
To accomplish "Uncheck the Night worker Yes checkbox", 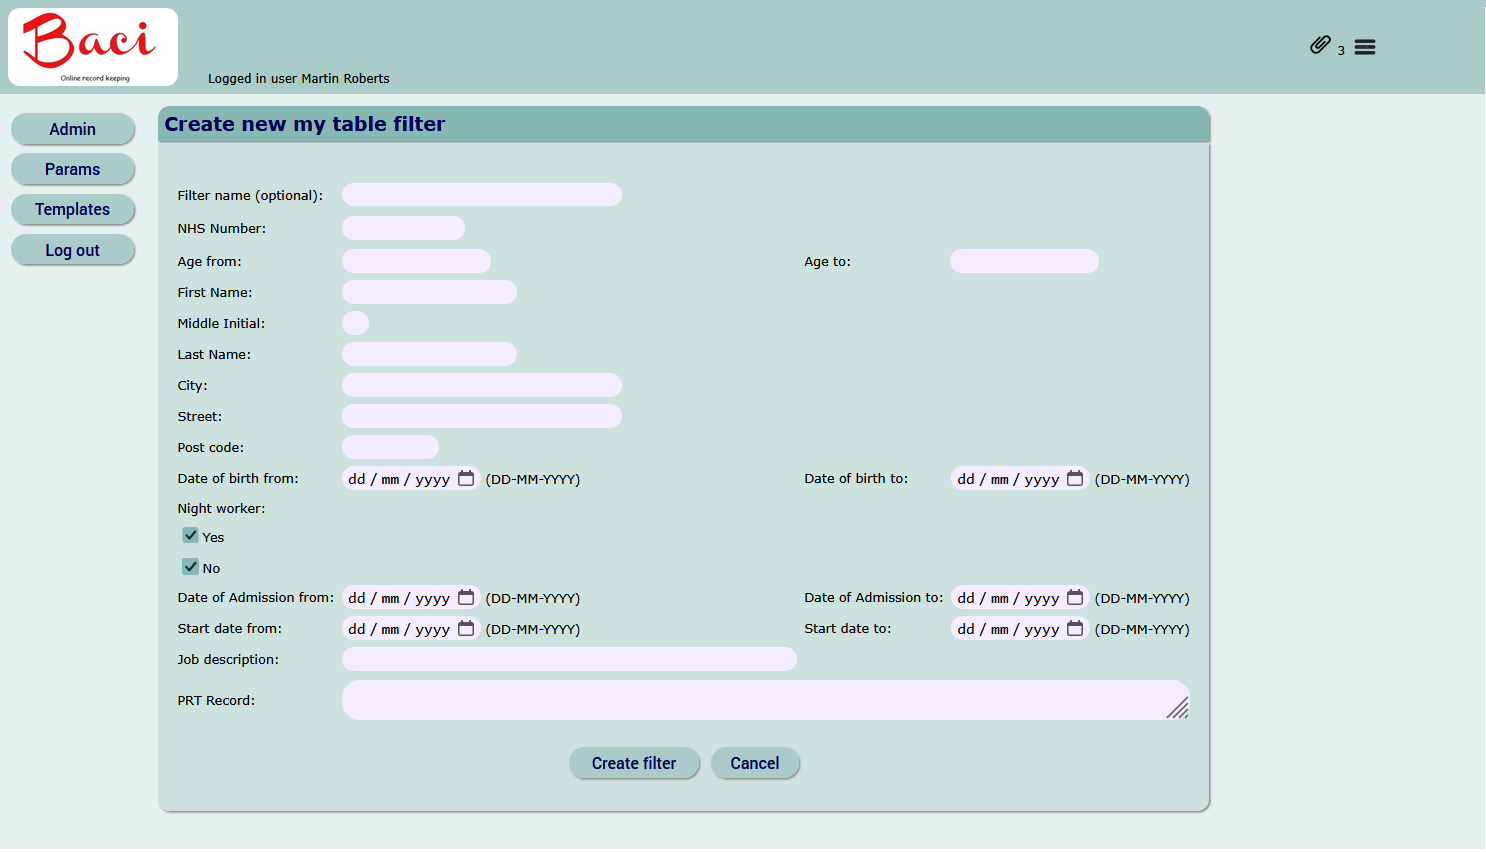I will coord(190,535).
